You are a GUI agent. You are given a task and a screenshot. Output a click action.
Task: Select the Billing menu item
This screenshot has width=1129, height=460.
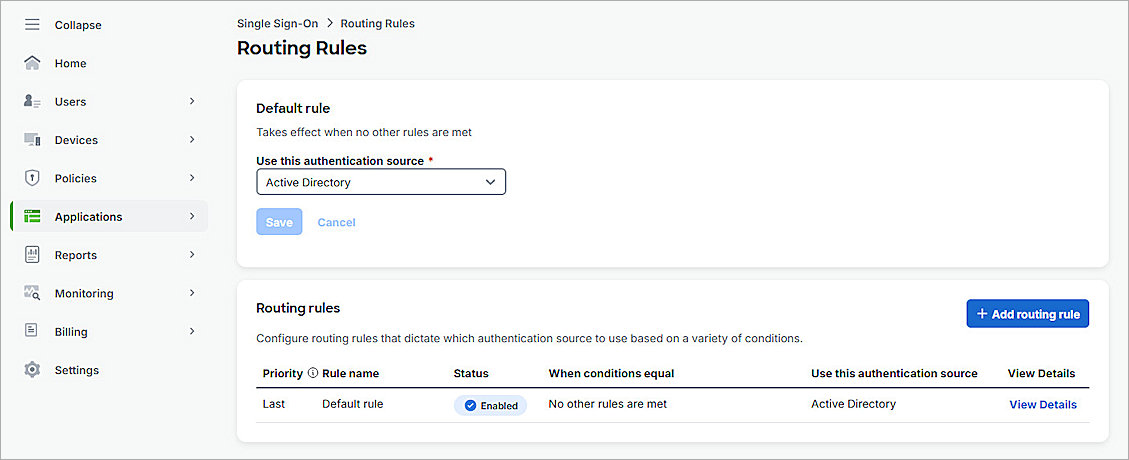coord(71,332)
